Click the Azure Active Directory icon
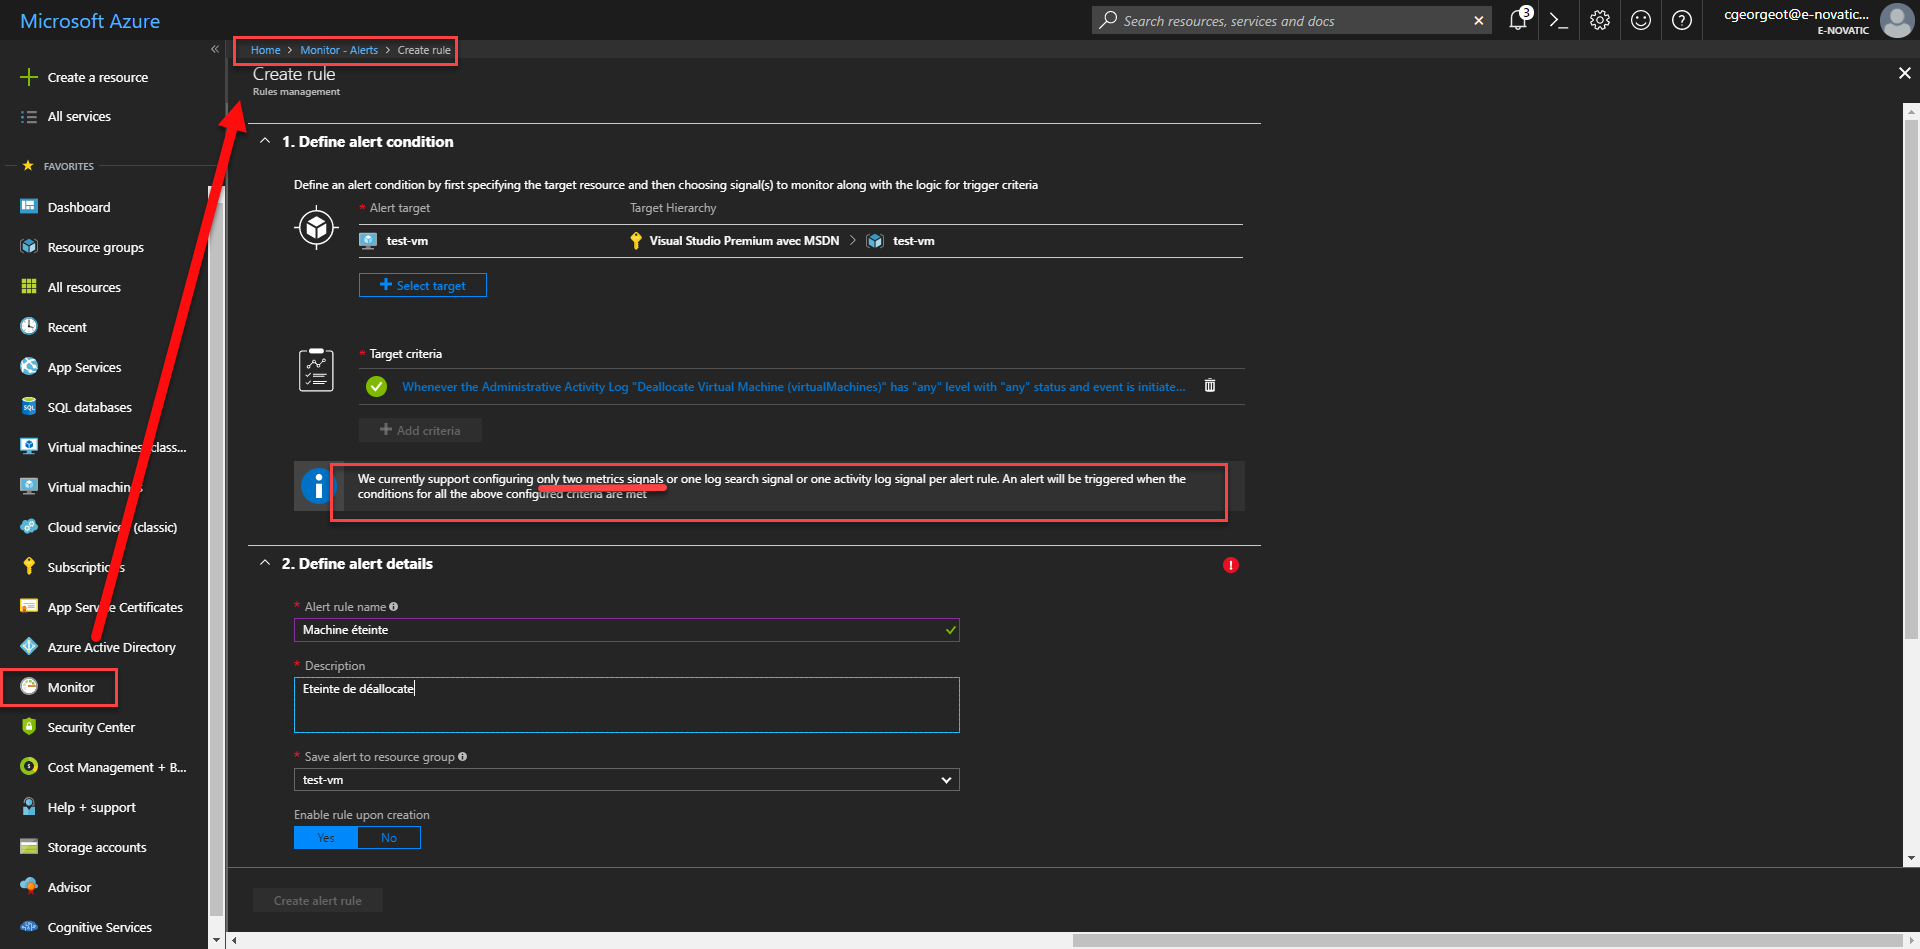This screenshot has height=949, width=1920. [x=29, y=647]
